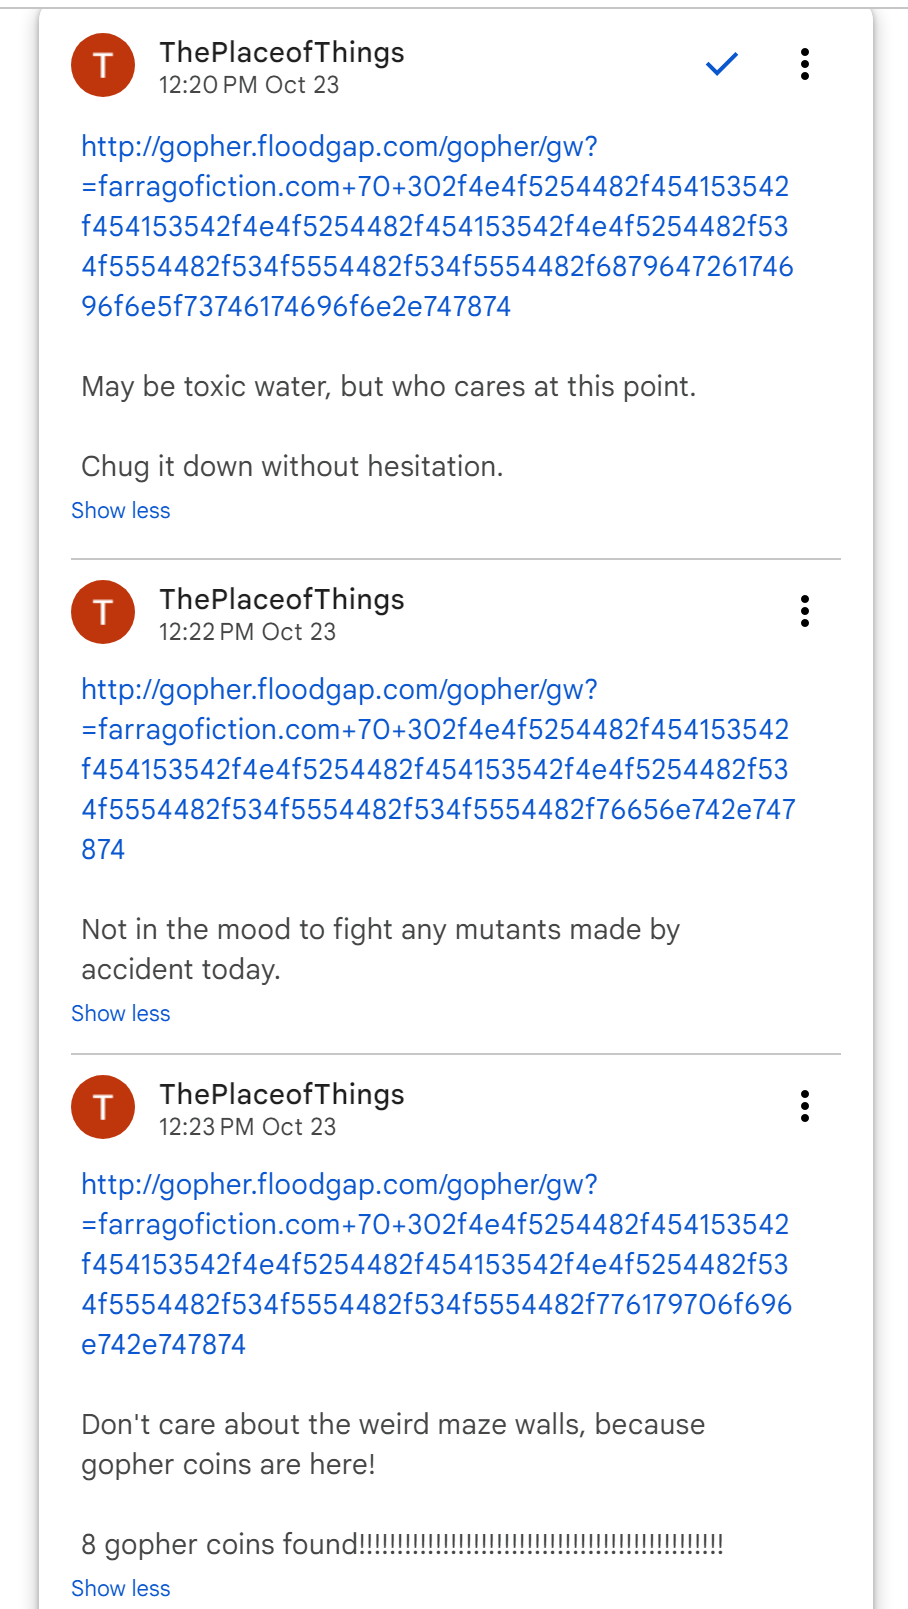Open three-dot menu on 12:20 PM comment
The width and height of the screenshot is (908, 1609).
pos(804,64)
